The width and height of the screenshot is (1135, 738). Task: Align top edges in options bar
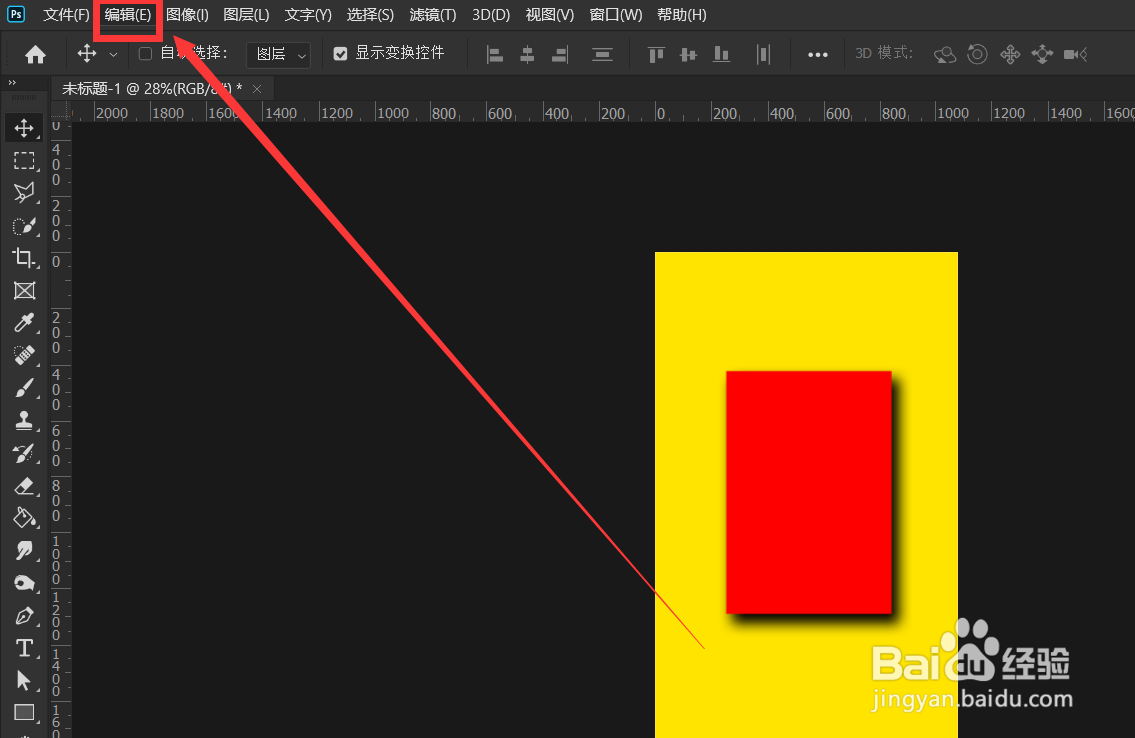coord(657,54)
